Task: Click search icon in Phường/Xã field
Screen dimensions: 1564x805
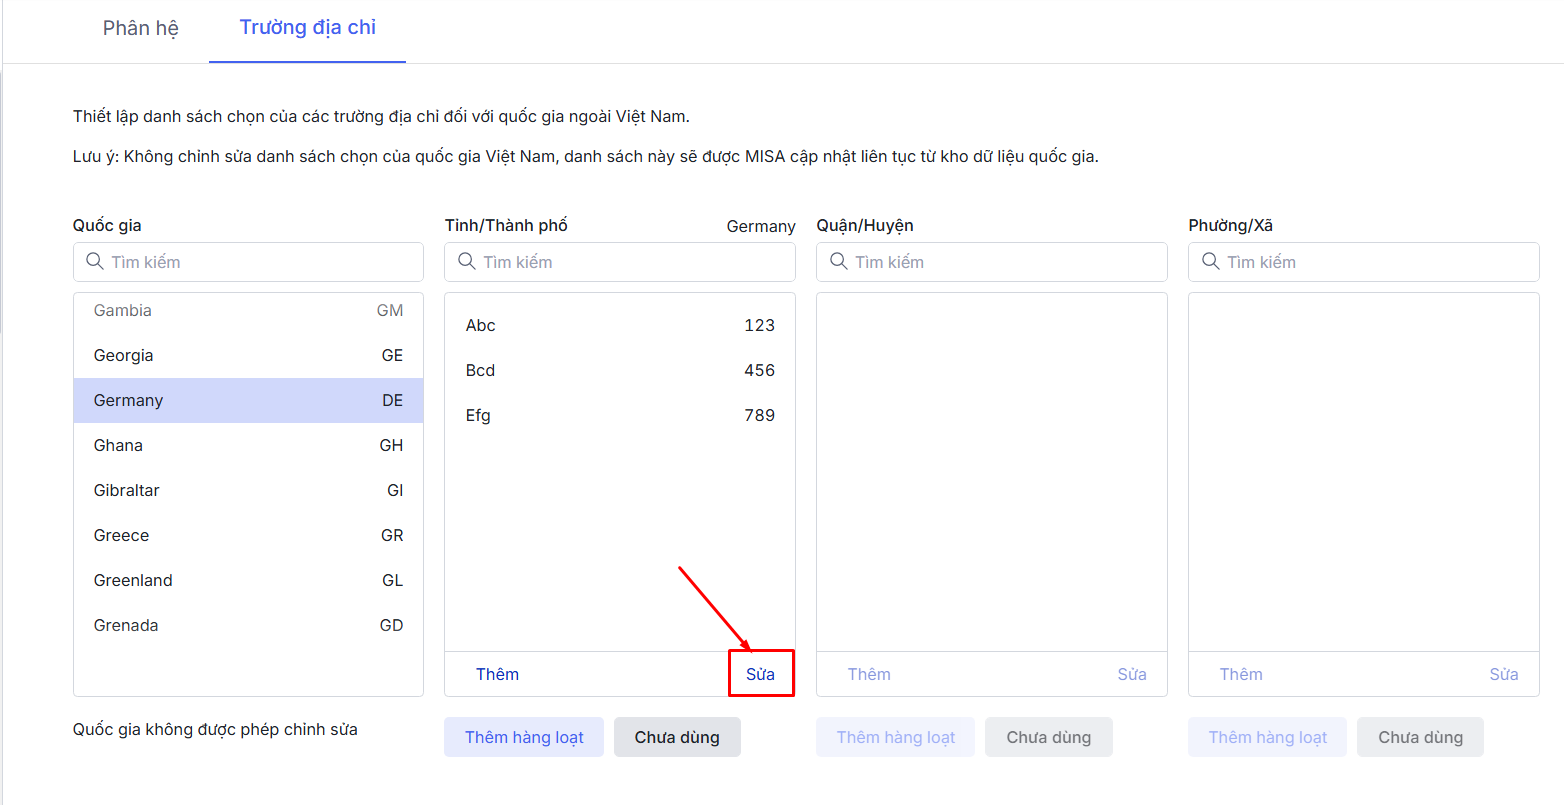Action: [1211, 262]
